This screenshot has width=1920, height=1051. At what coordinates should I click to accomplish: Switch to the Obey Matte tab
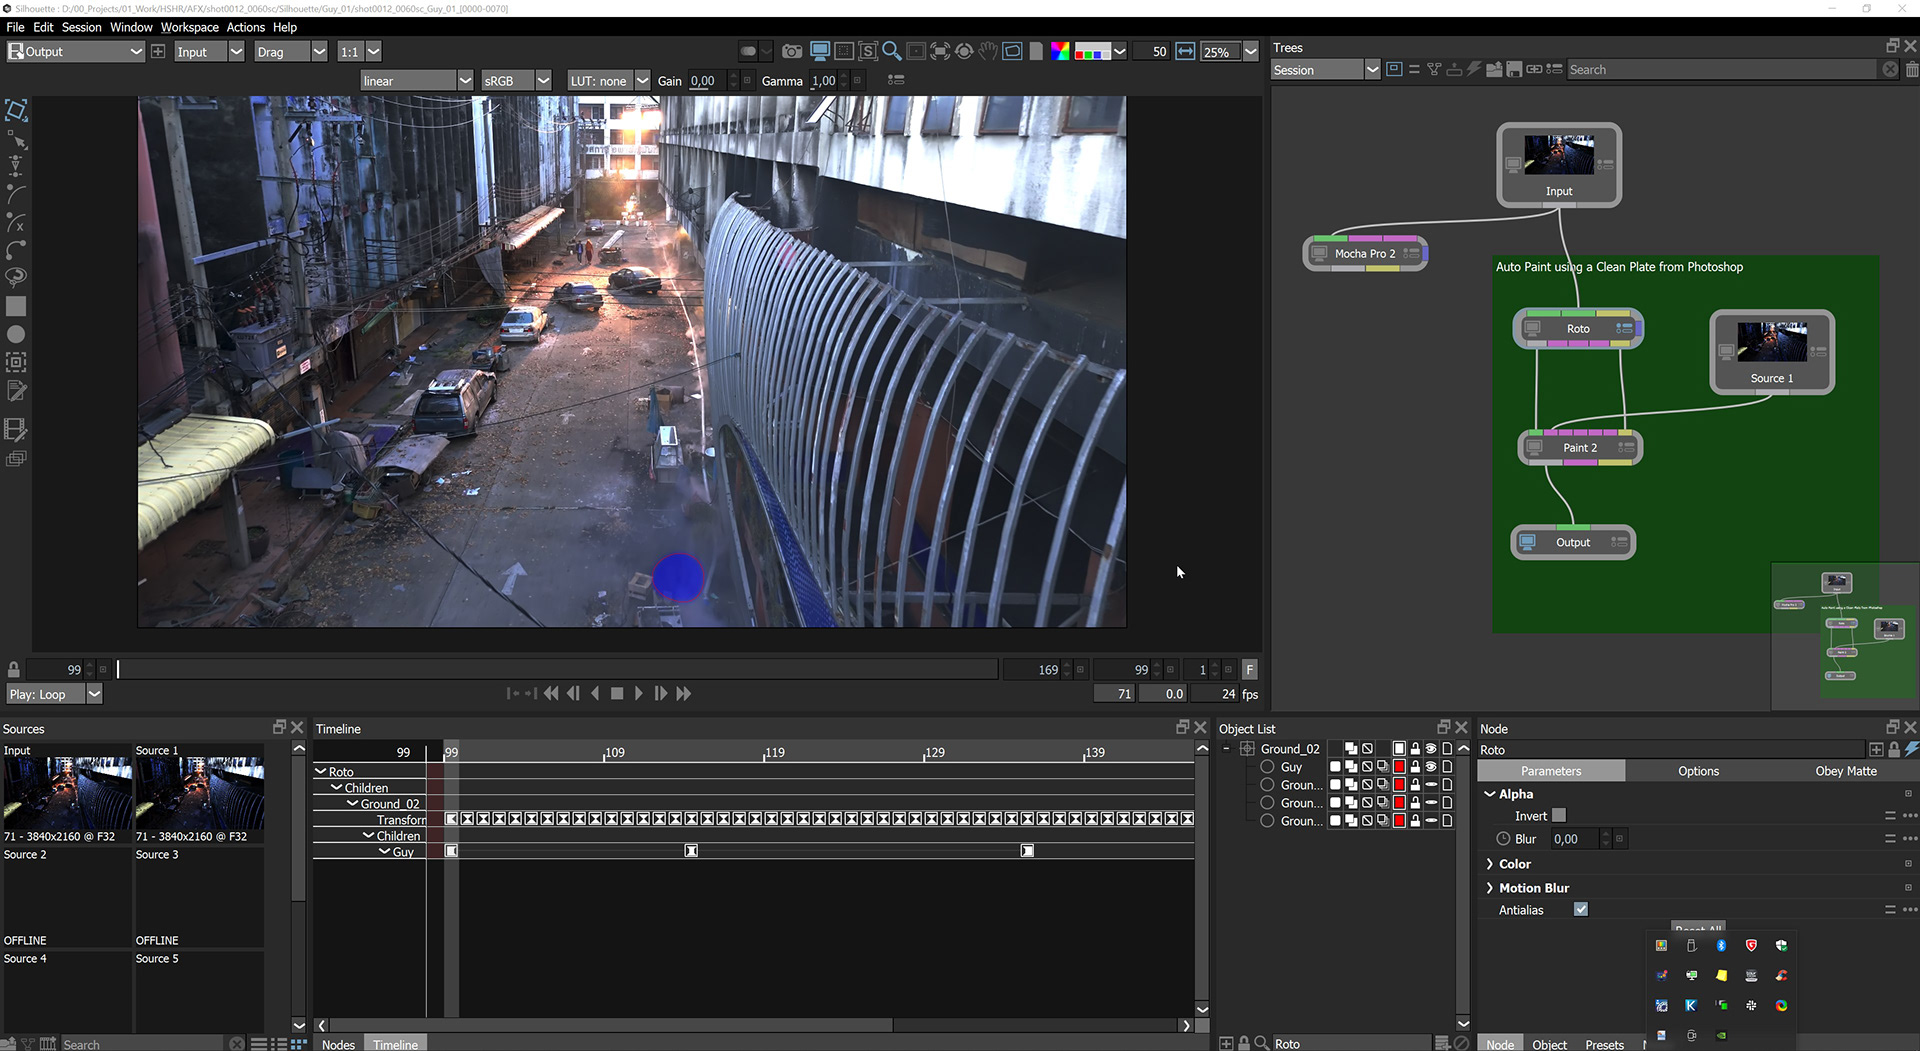pyautogui.click(x=1846, y=771)
